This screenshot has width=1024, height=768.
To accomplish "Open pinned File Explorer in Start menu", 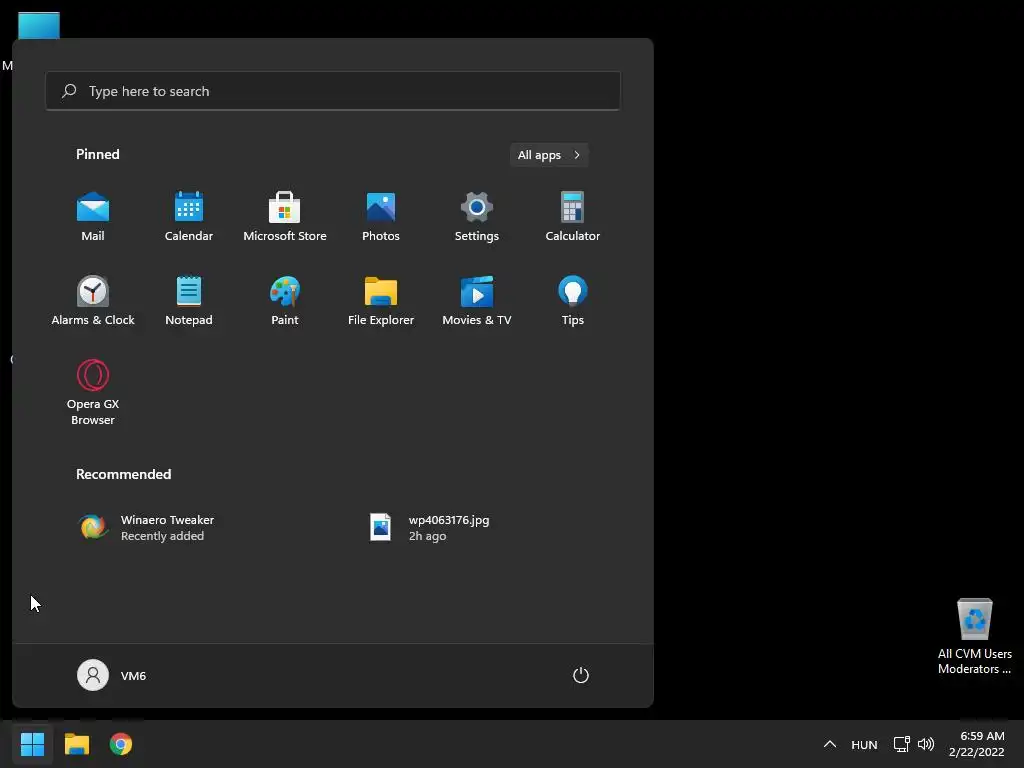I will (381, 300).
